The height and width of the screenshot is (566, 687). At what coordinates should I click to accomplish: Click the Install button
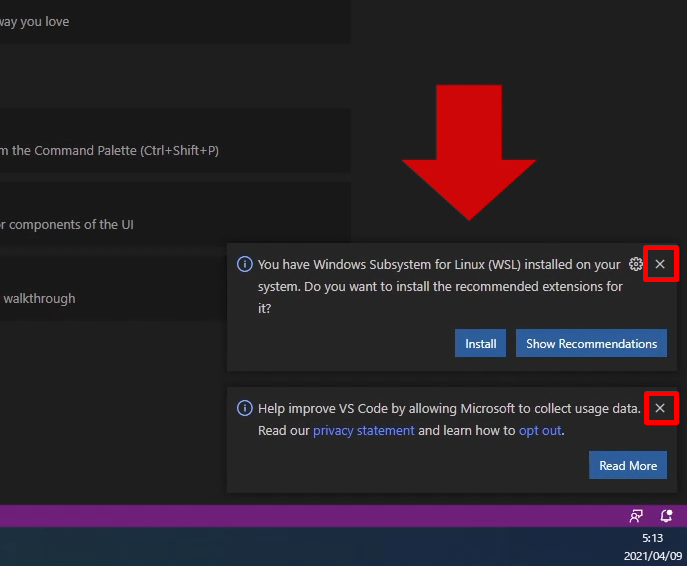480,343
